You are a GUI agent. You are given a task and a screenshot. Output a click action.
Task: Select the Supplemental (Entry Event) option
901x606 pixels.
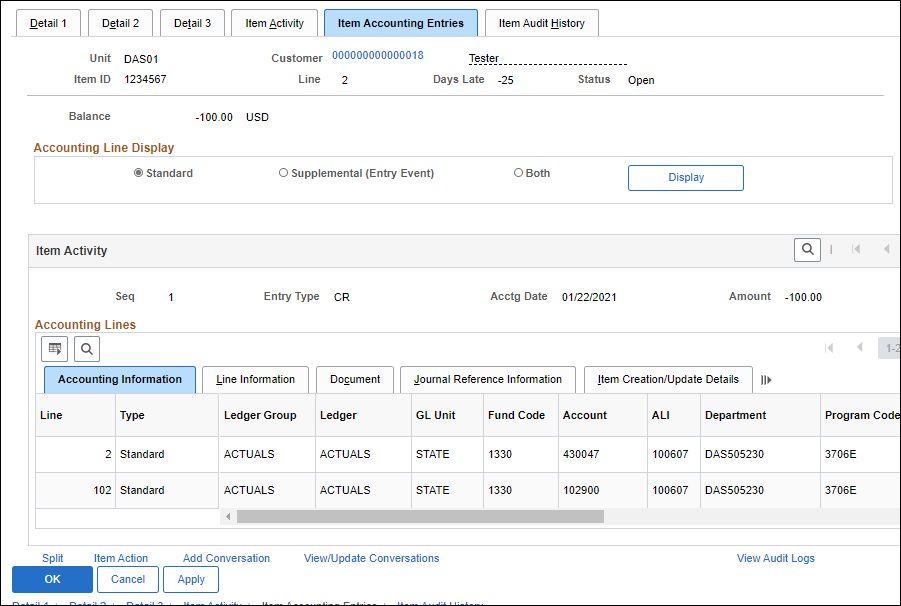pyautogui.click(x=283, y=172)
